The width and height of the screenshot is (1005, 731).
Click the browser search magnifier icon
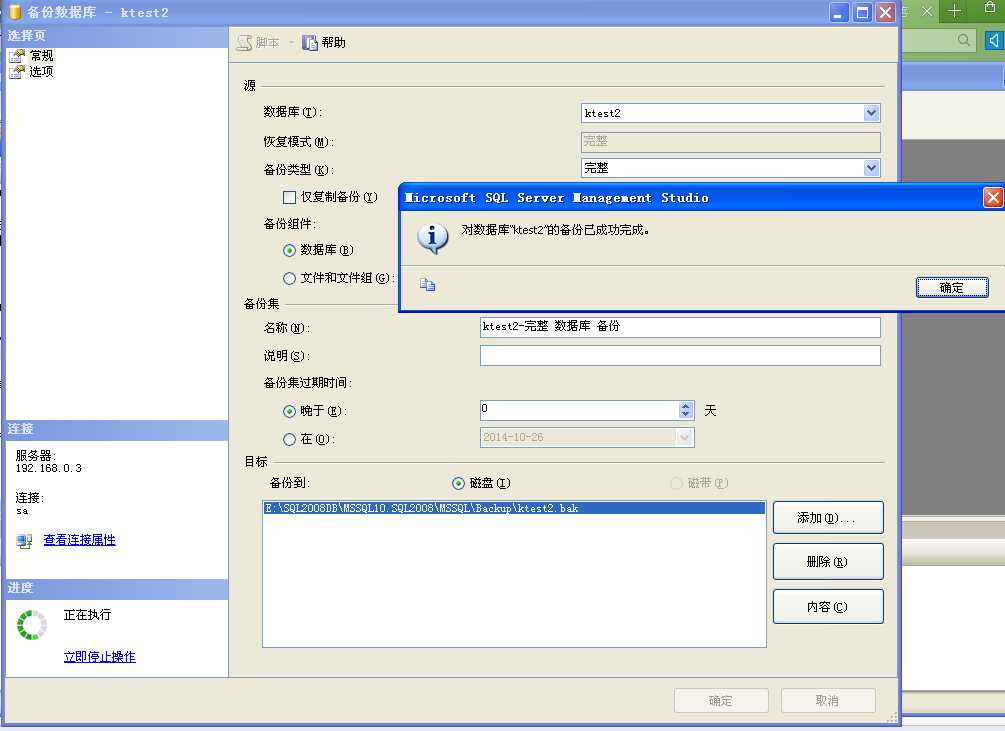[963, 40]
